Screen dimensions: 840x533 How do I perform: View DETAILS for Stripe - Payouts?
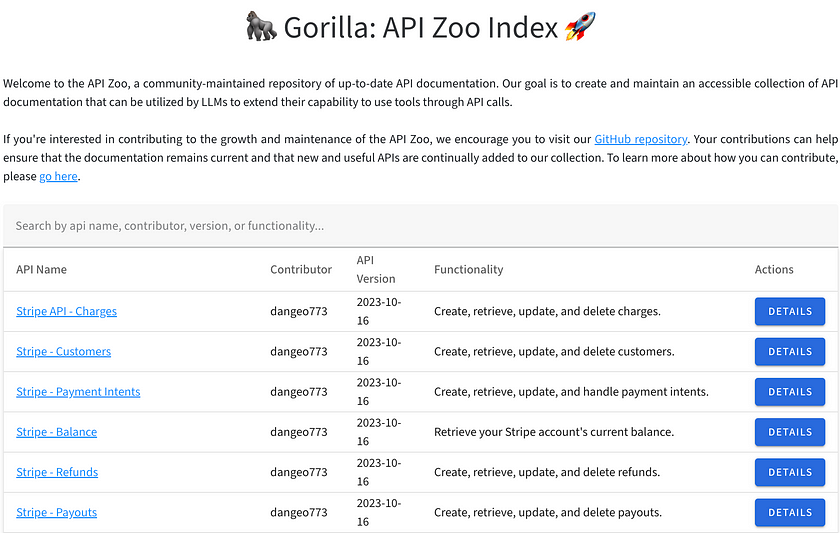tap(790, 512)
